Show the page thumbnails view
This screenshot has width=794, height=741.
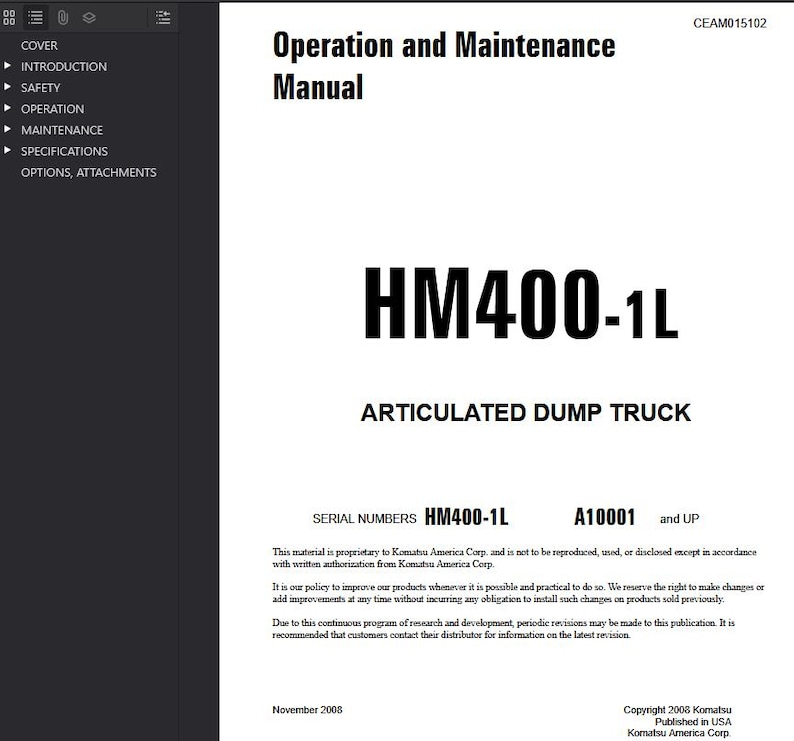9,18
